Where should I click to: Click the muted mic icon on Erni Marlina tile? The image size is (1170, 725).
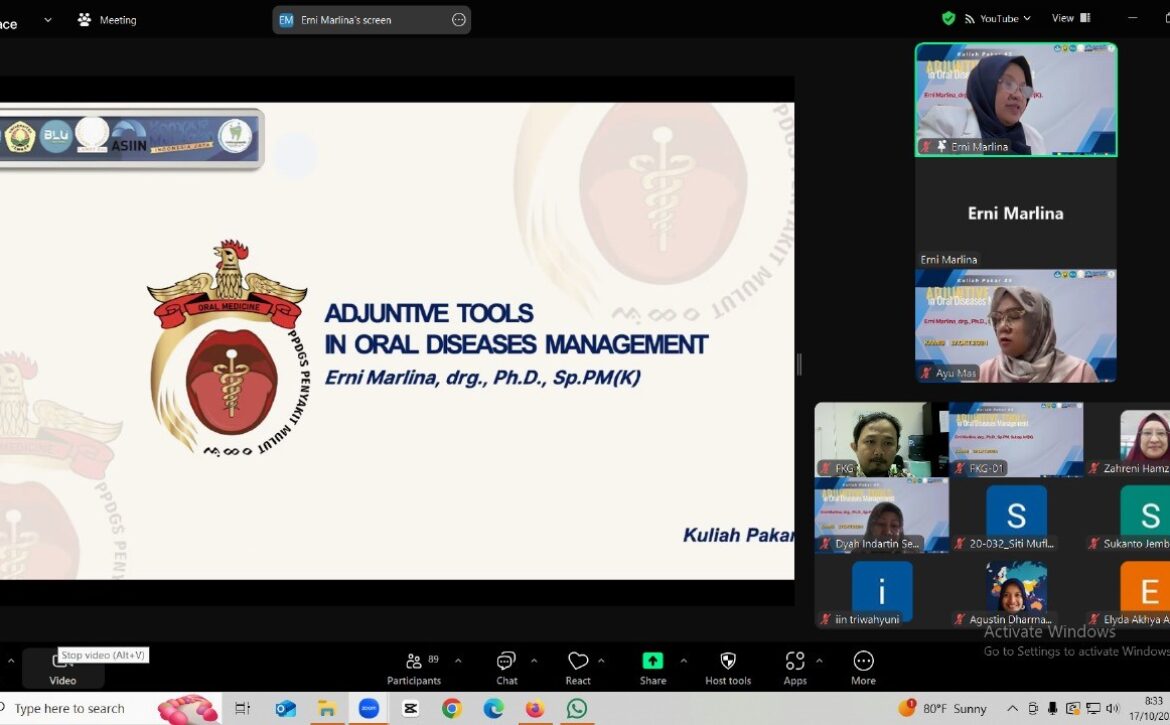tap(927, 146)
